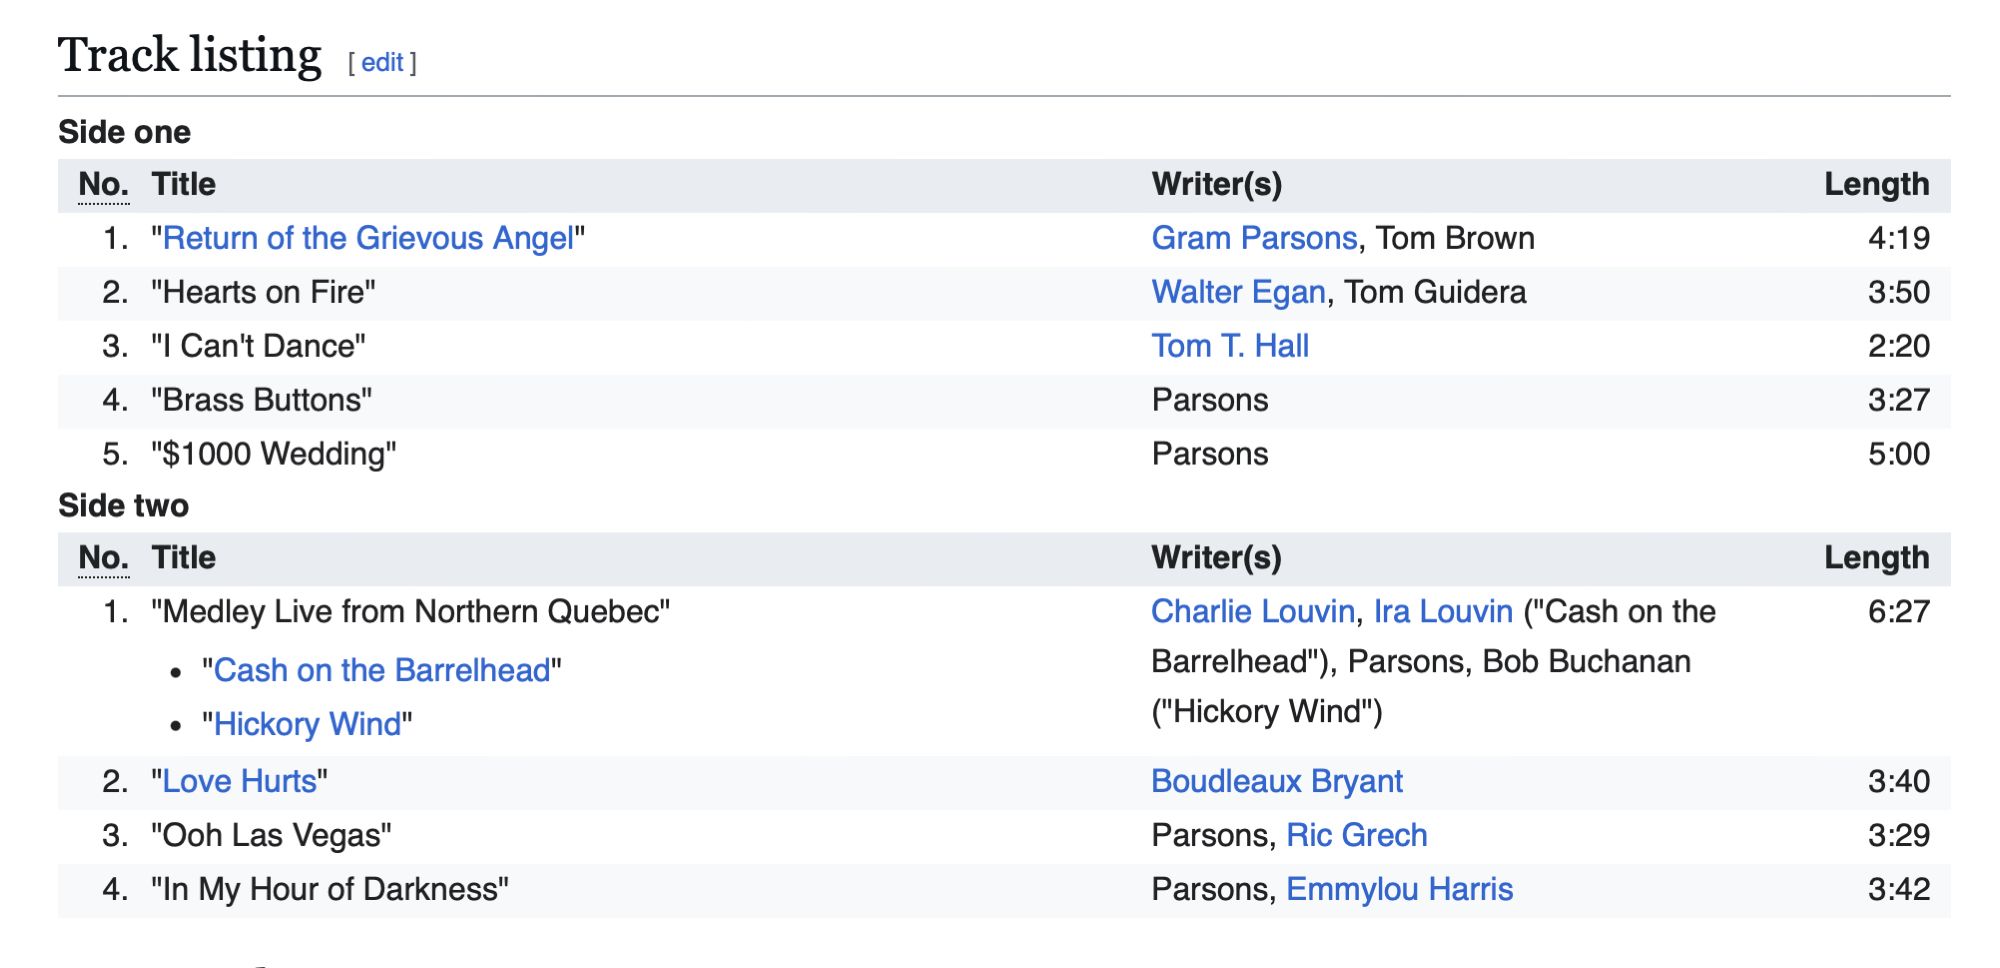
Task: Open the Hickory Wind song link
Action: click(x=307, y=724)
